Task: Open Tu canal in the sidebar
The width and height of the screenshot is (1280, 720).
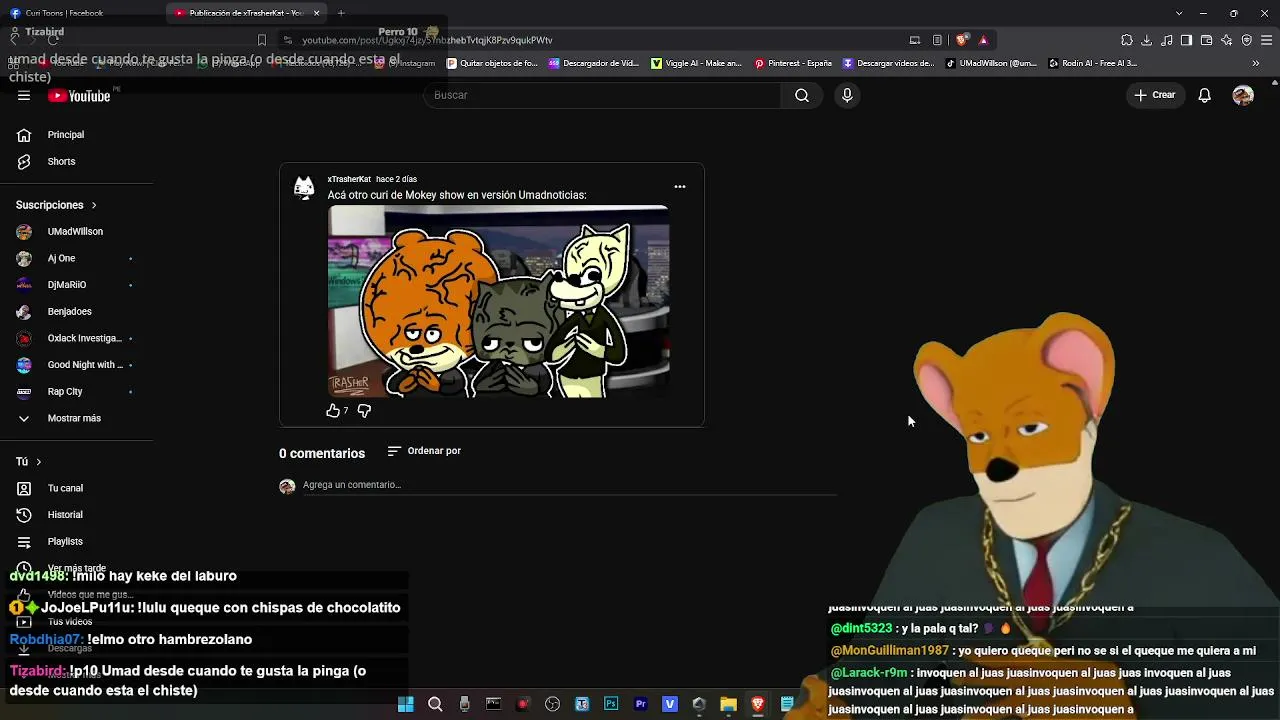Action: (x=65, y=488)
